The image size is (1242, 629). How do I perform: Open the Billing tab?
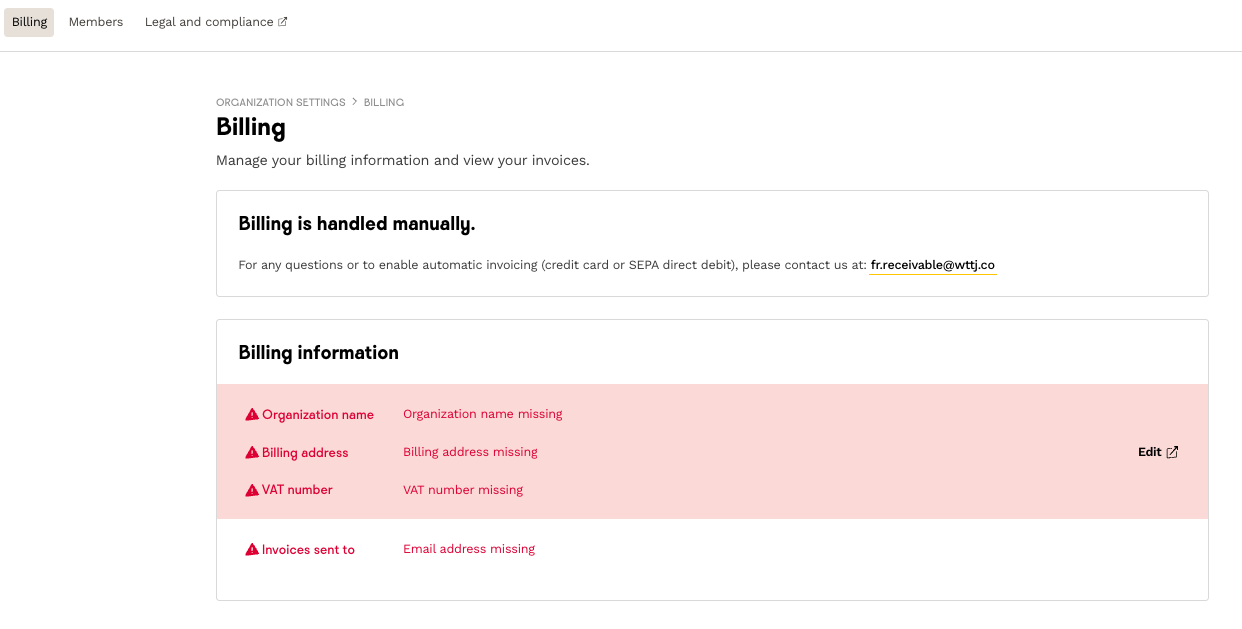(x=29, y=22)
